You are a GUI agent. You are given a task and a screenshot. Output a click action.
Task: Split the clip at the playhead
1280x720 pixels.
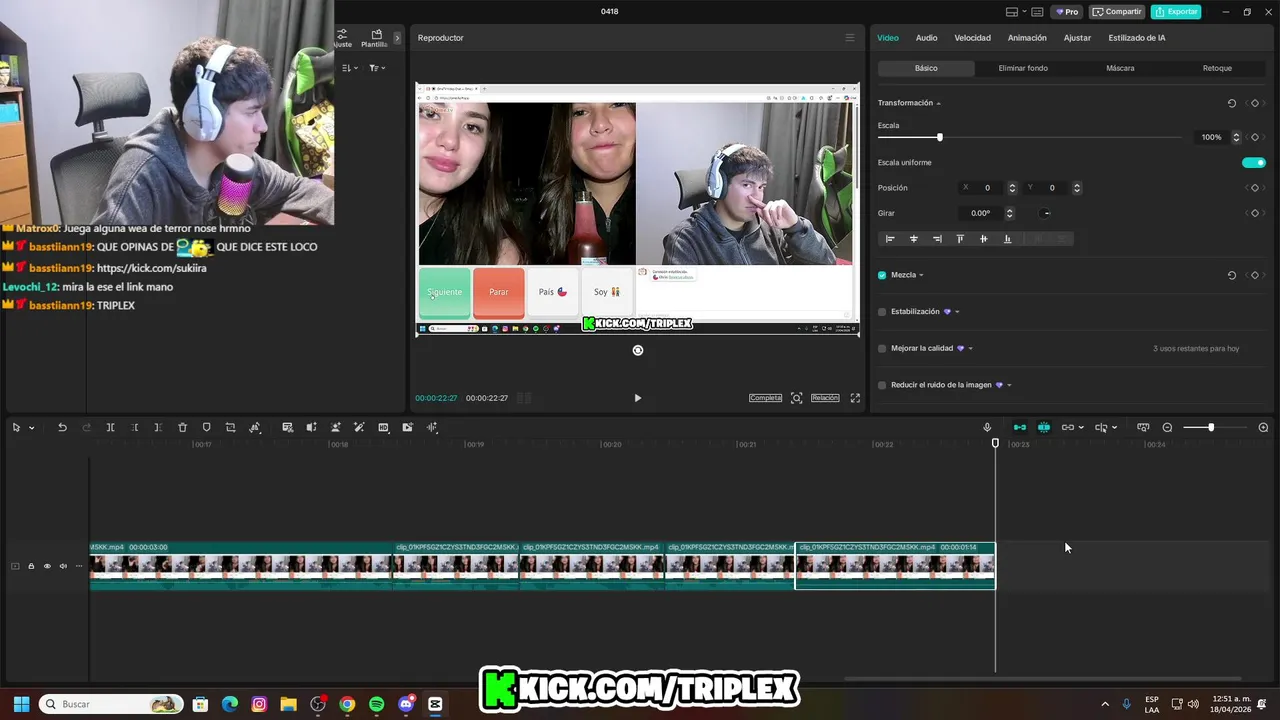pos(110,427)
